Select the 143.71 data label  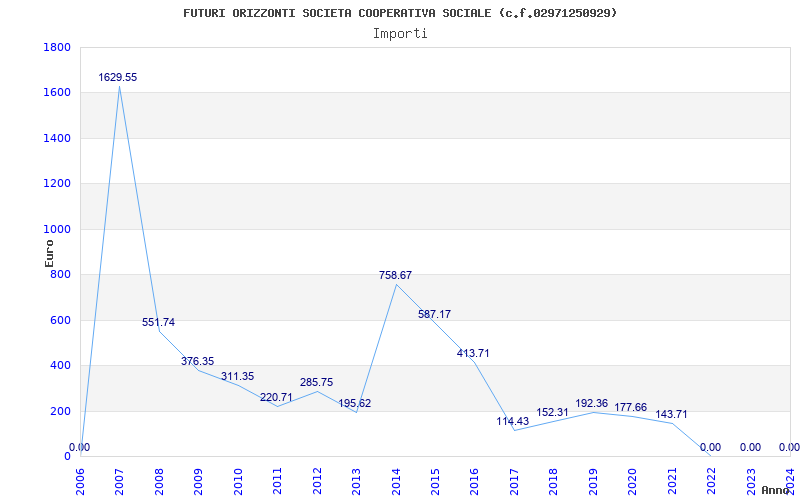pos(671,414)
